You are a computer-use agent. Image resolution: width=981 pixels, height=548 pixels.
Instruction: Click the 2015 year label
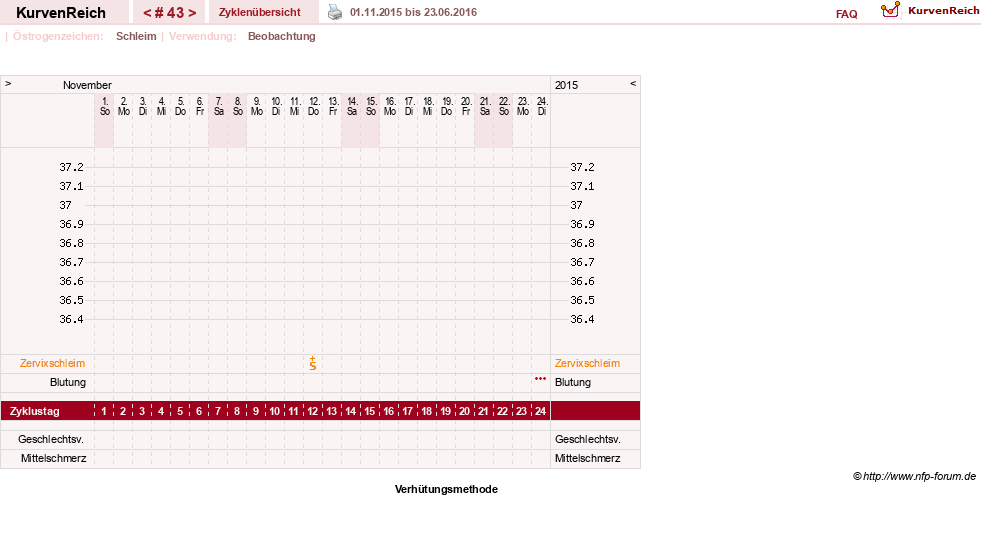point(566,85)
